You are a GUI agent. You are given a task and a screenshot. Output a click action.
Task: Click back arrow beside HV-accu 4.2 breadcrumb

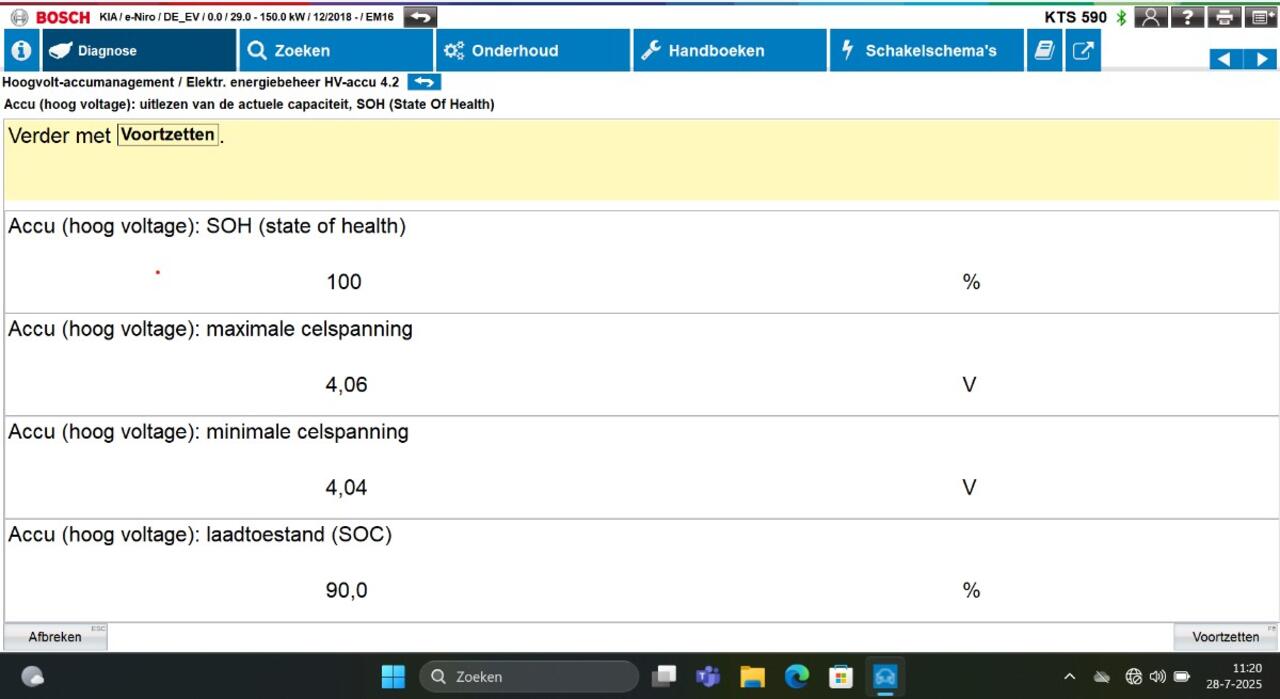424,82
